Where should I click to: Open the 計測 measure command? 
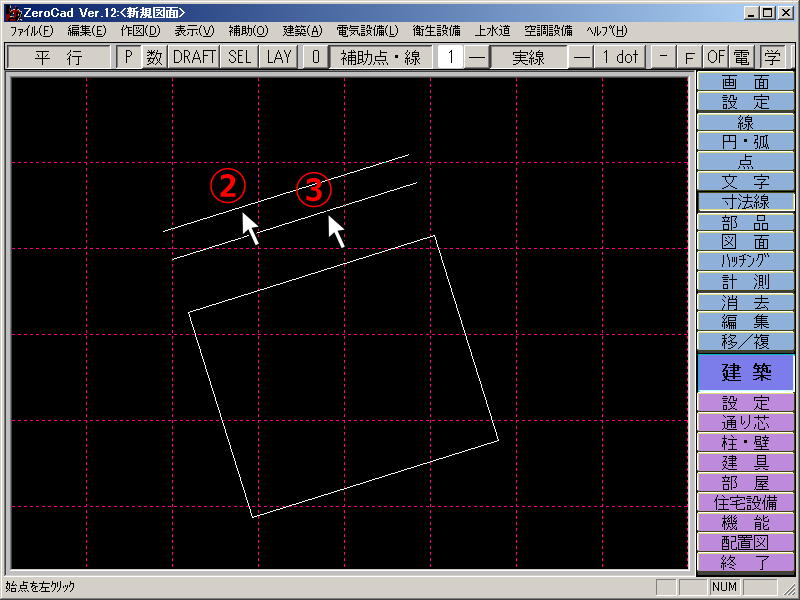[x=745, y=282]
